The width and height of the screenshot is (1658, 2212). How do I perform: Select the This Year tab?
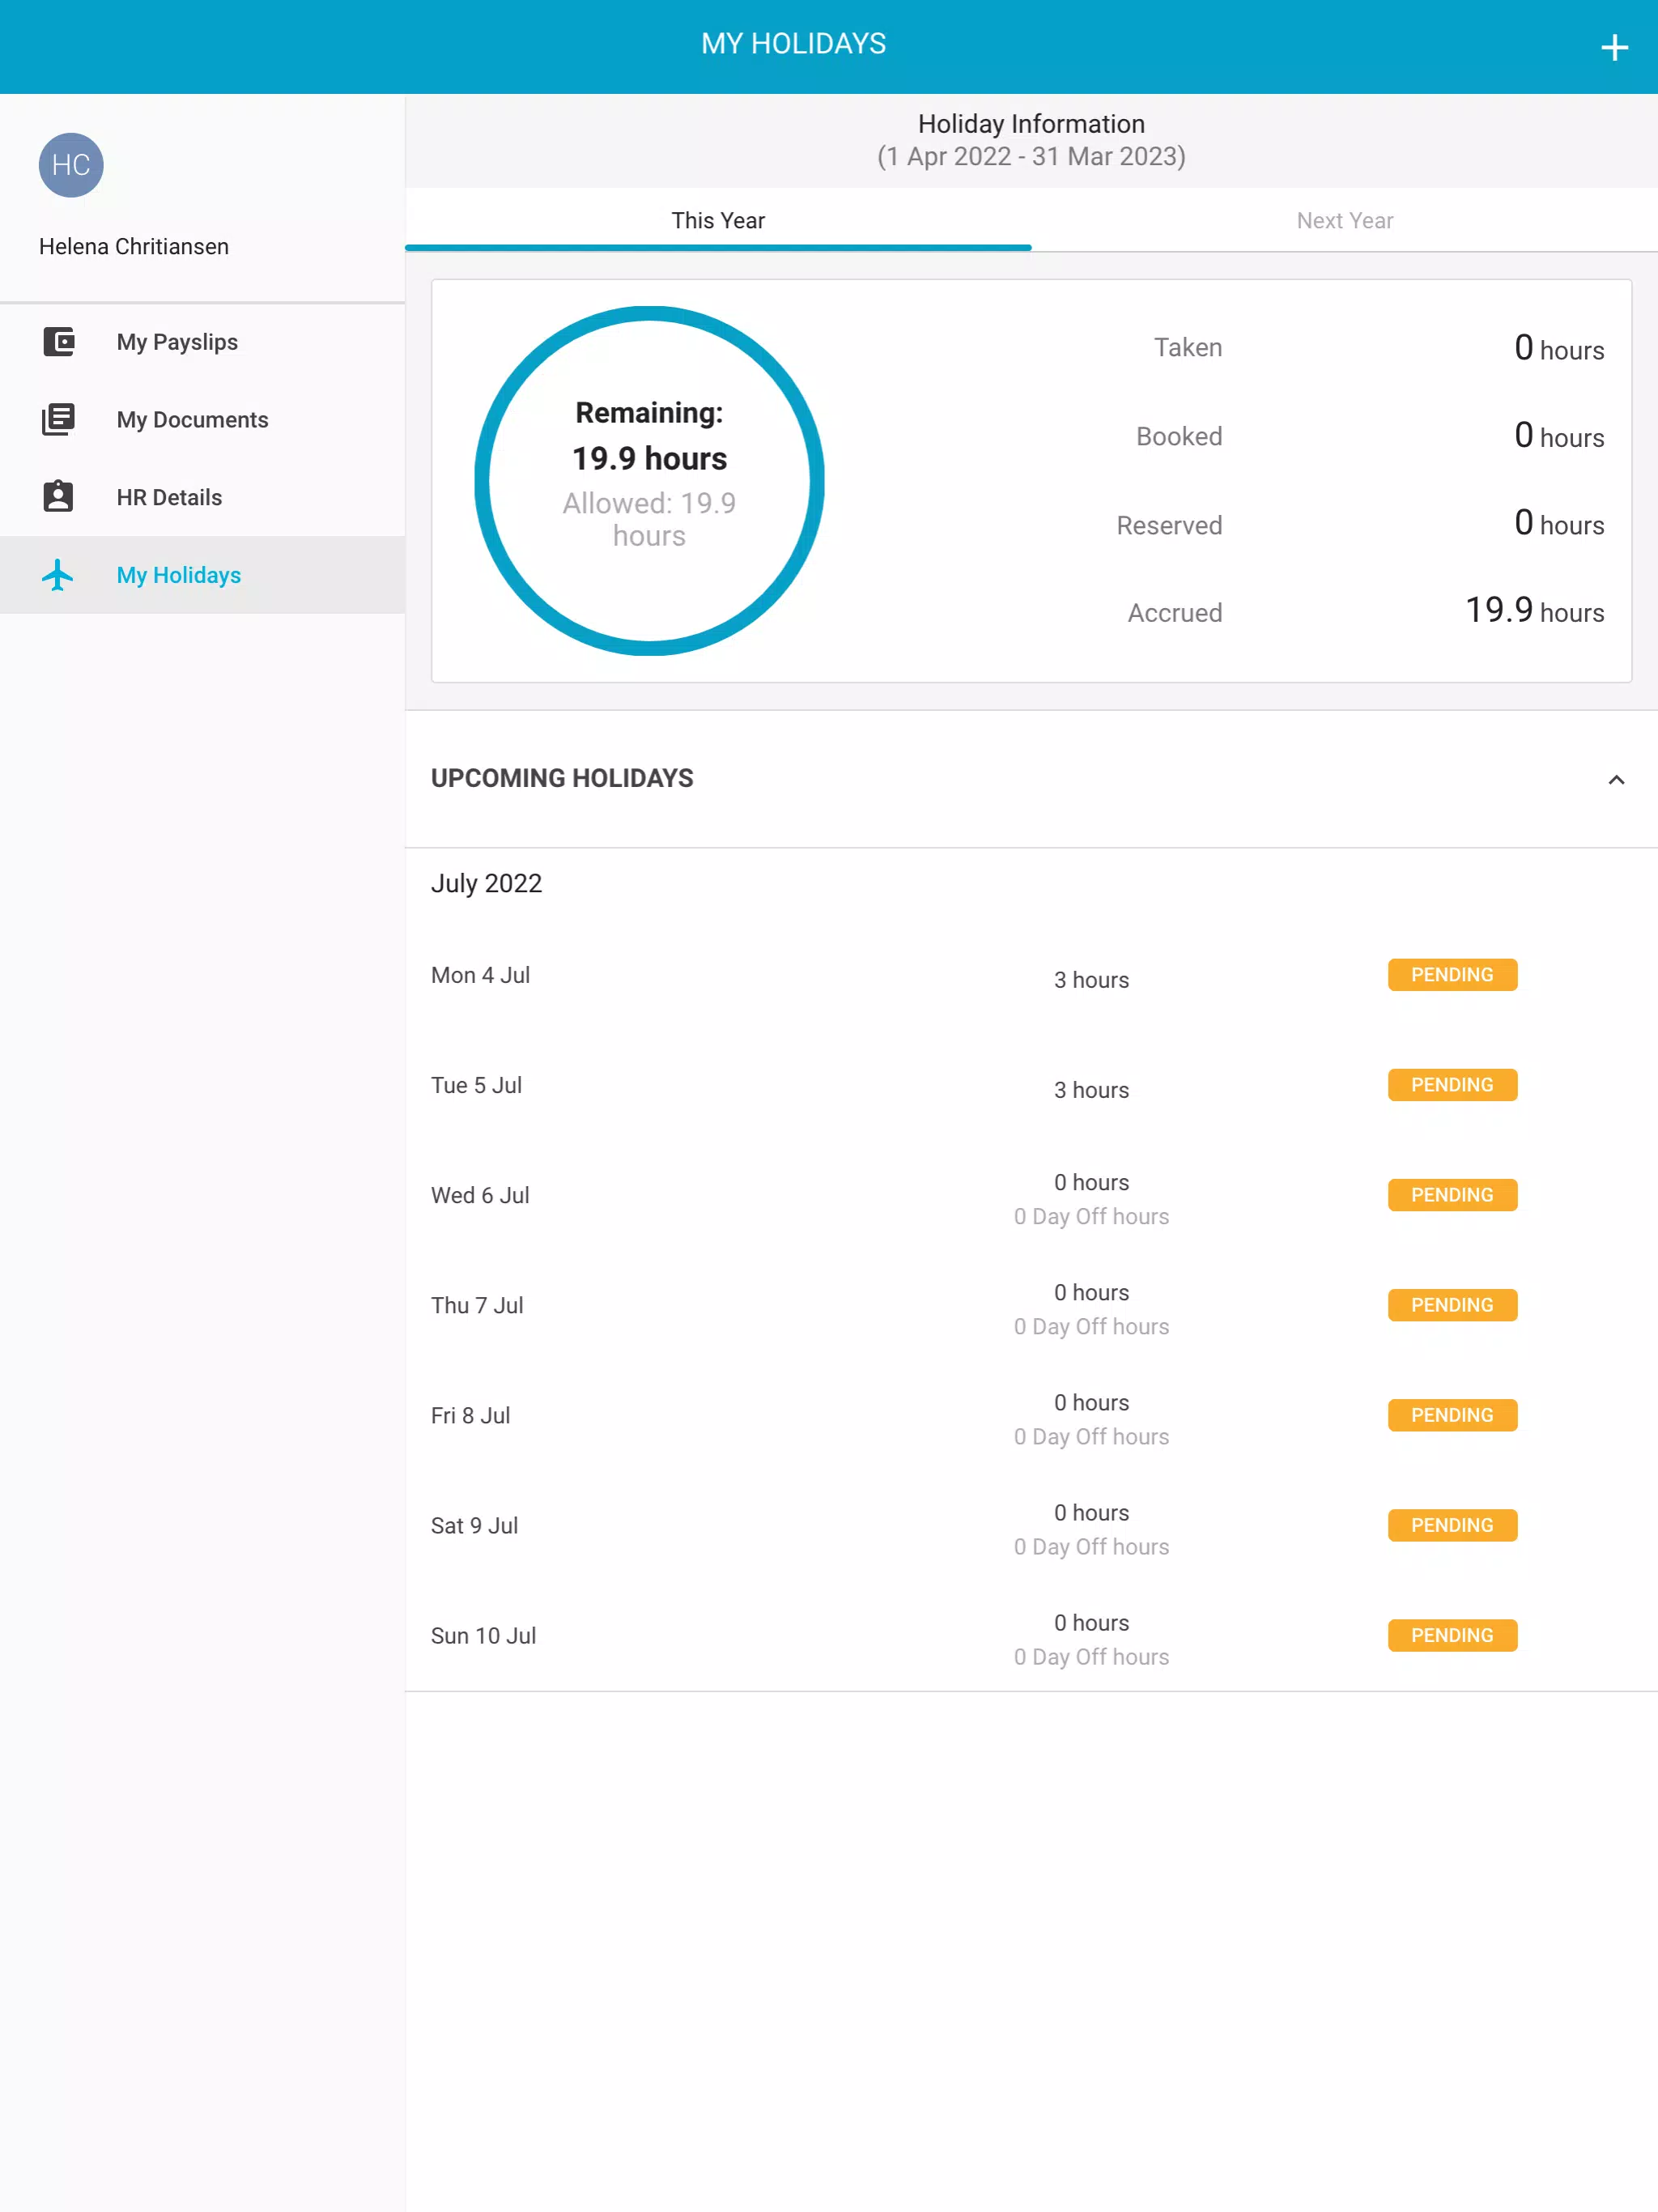click(717, 221)
